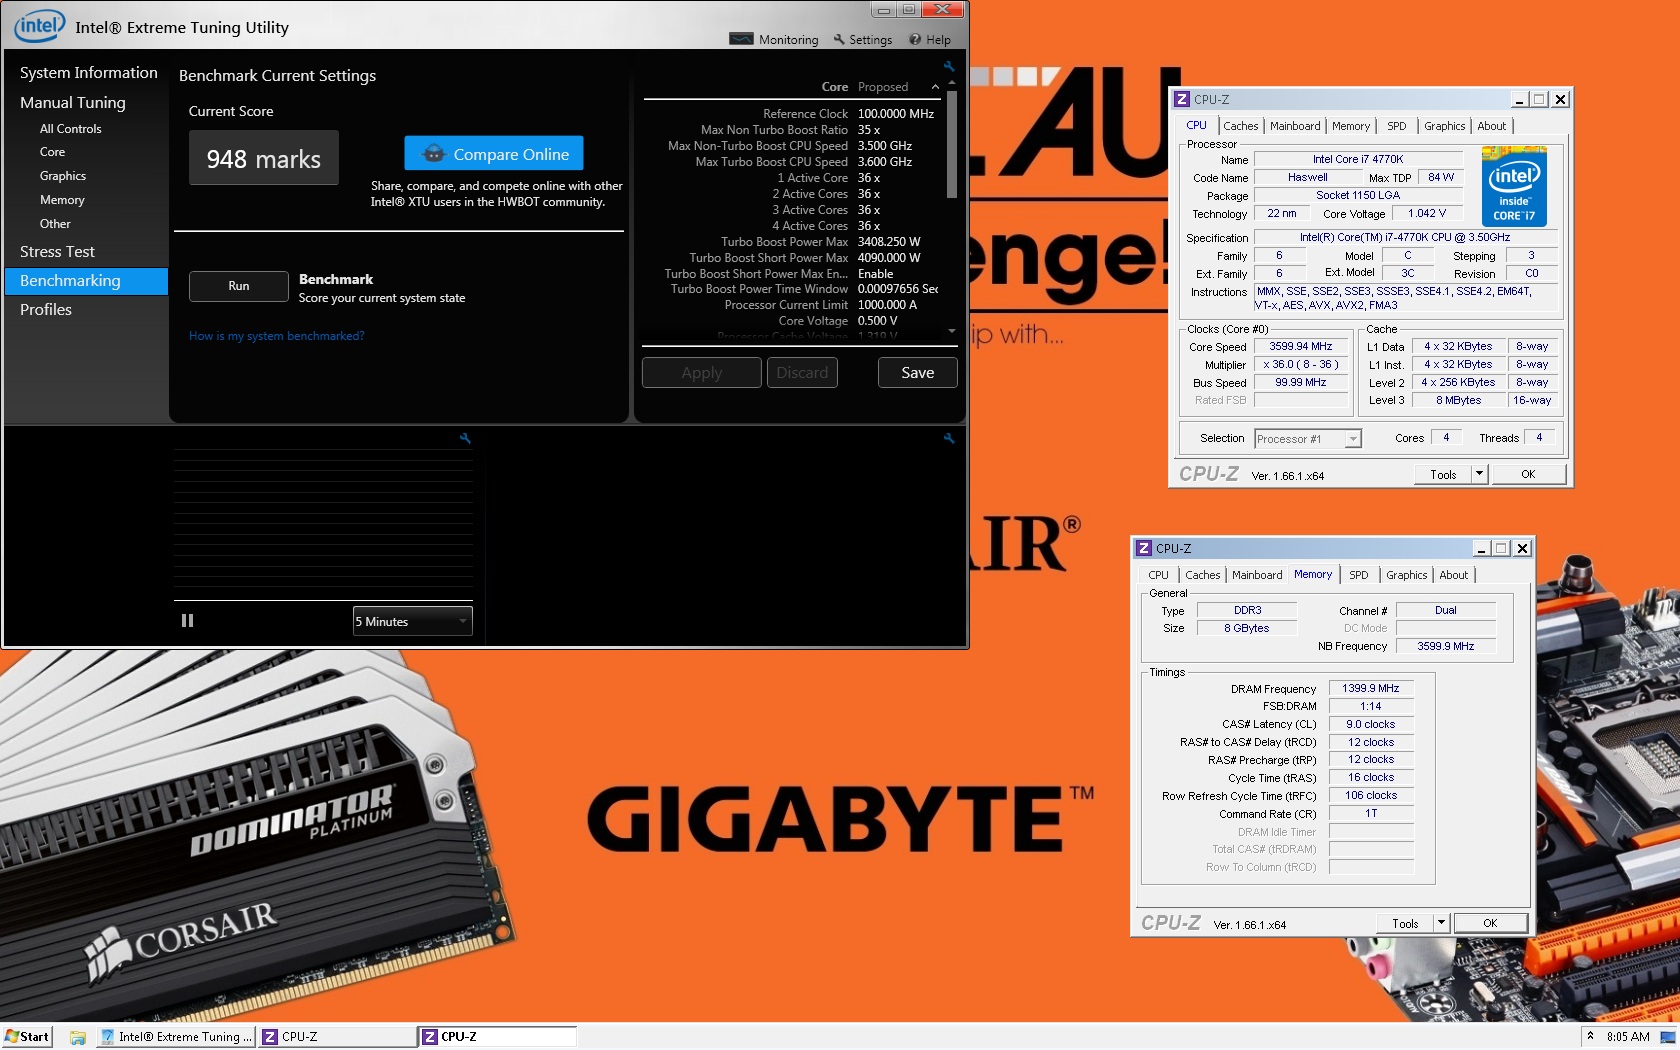The image size is (1680, 1050).
Task: Click Tools button in upper CPU-Z
Action: pos(1443,474)
